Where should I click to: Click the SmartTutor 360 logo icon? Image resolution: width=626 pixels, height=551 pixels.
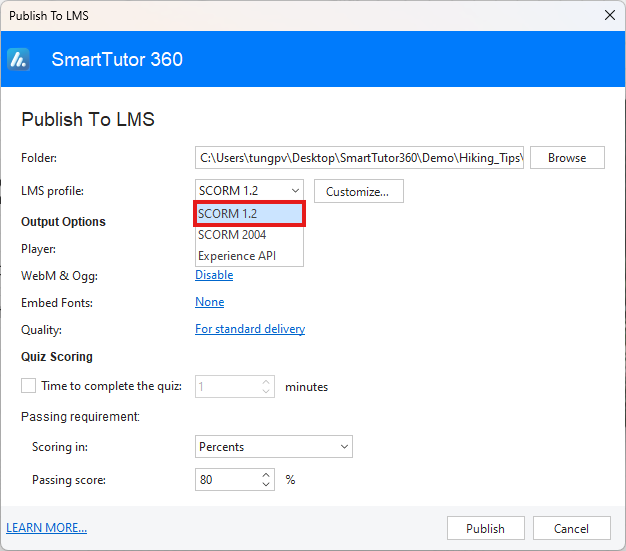pyautogui.click(x=18, y=59)
